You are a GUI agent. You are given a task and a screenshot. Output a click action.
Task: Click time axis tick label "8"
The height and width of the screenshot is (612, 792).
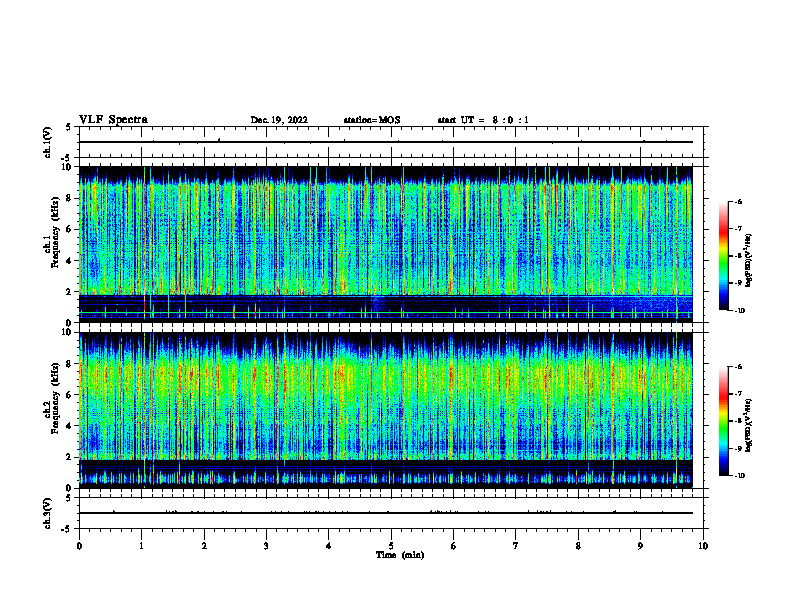(578, 546)
